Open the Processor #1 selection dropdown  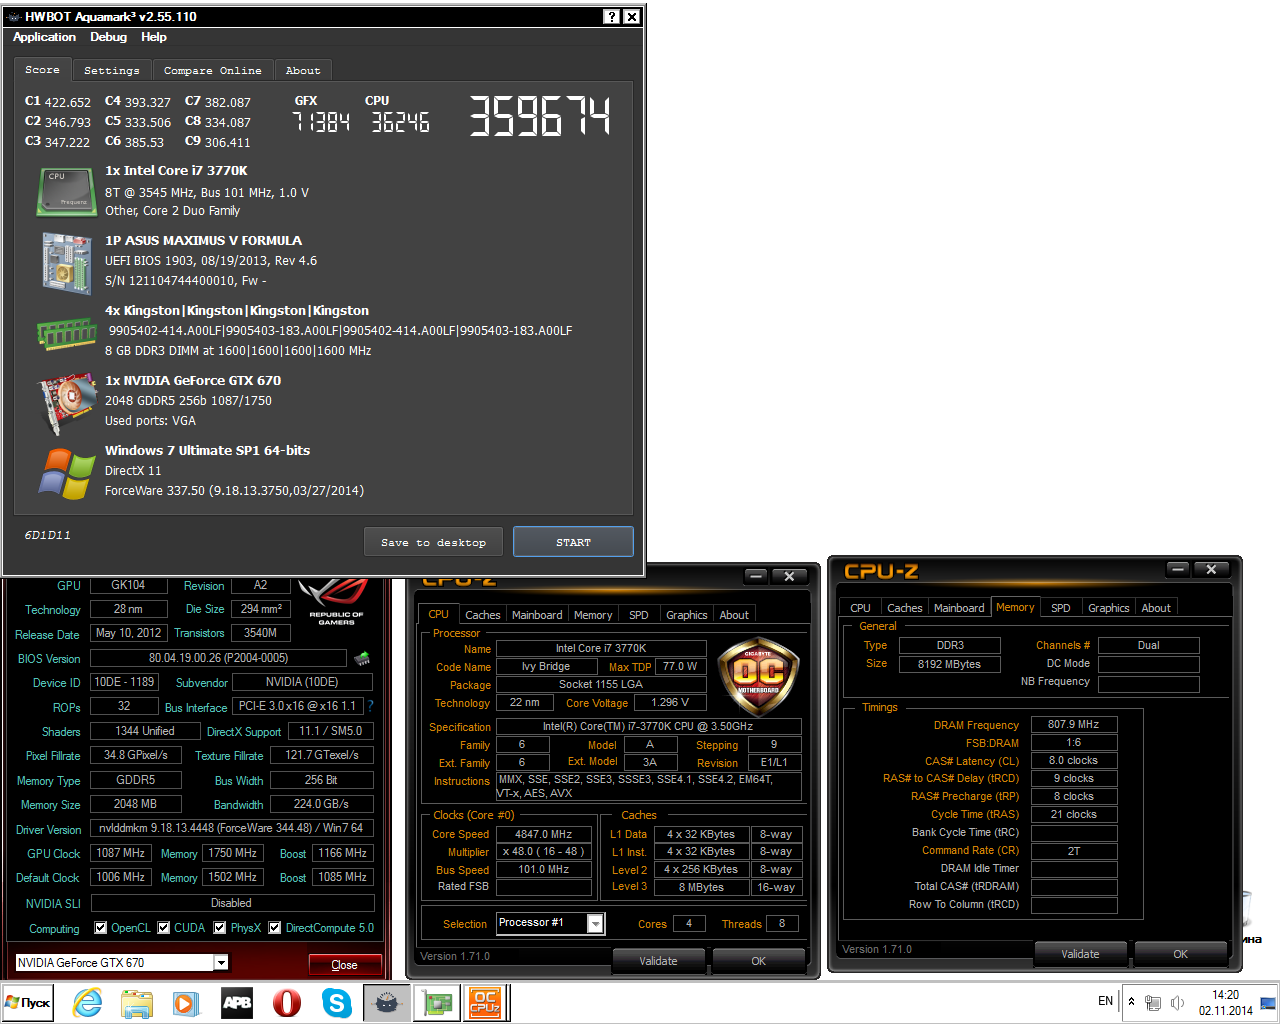tap(595, 924)
